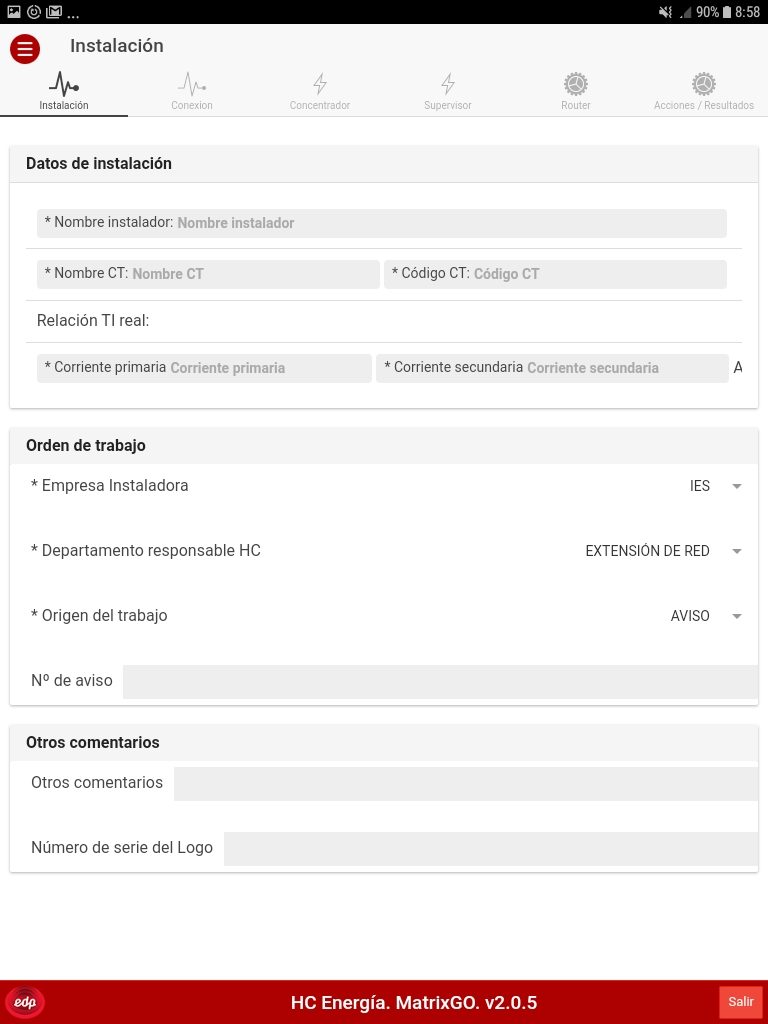Tap the mute status icon in status bar
The width and height of the screenshot is (768, 1024).
[x=665, y=12]
